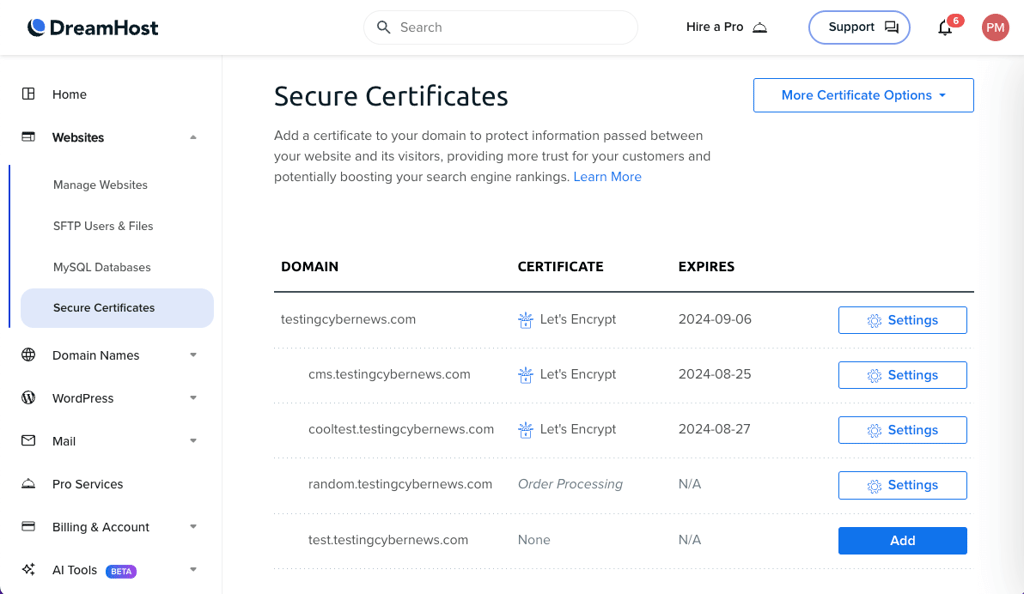Select Secure Certificates in the sidebar

pyautogui.click(x=117, y=308)
